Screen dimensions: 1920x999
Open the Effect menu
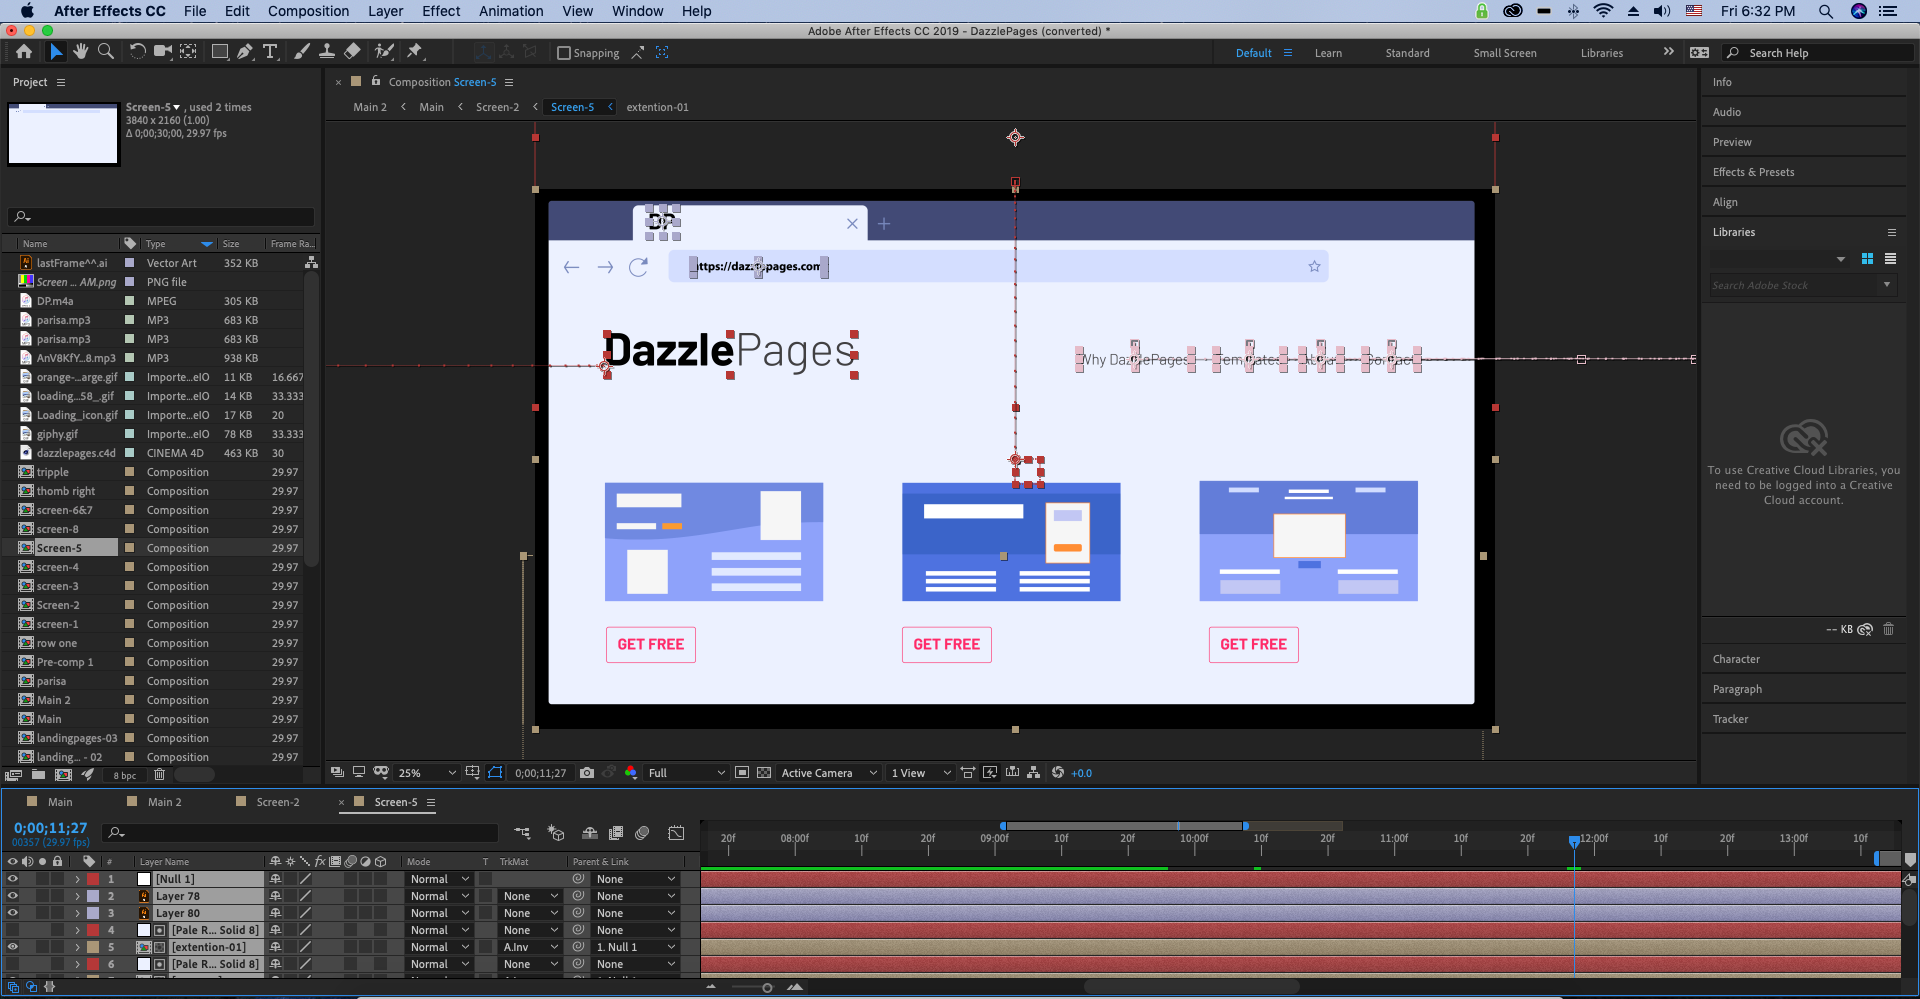pyautogui.click(x=441, y=11)
